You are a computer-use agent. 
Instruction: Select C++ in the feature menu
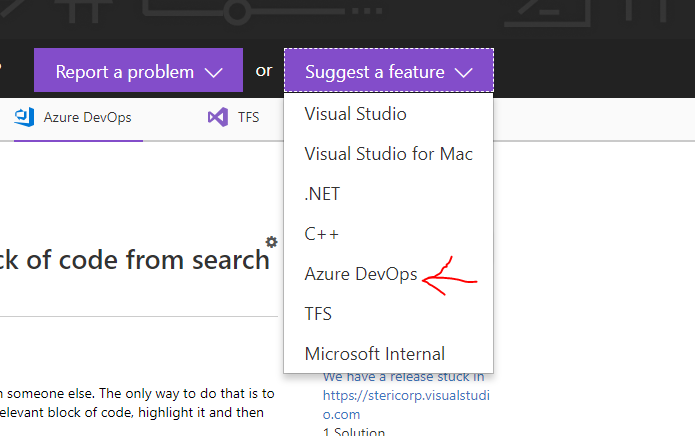coord(322,234)
